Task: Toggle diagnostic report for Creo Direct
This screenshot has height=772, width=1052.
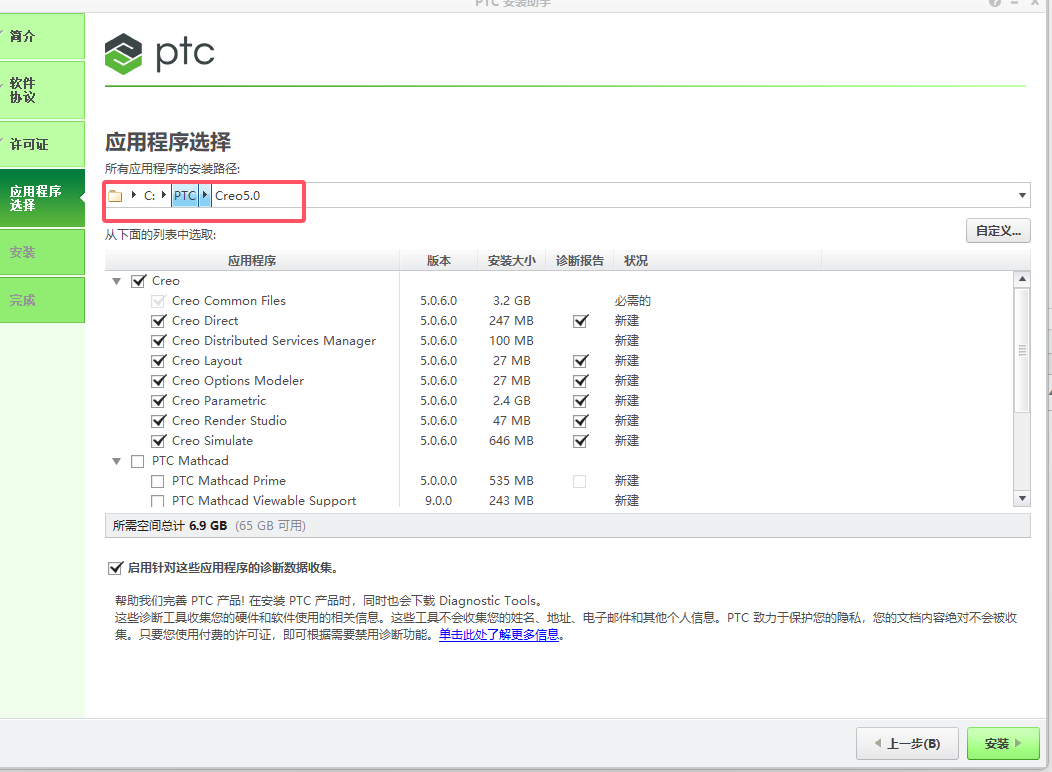Action: tap(580, 321)
